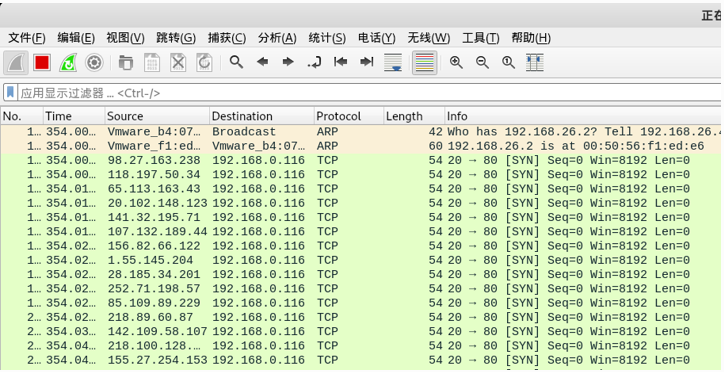Sort by the Length column header
The image size is (724, 372).
coord(414,116)
